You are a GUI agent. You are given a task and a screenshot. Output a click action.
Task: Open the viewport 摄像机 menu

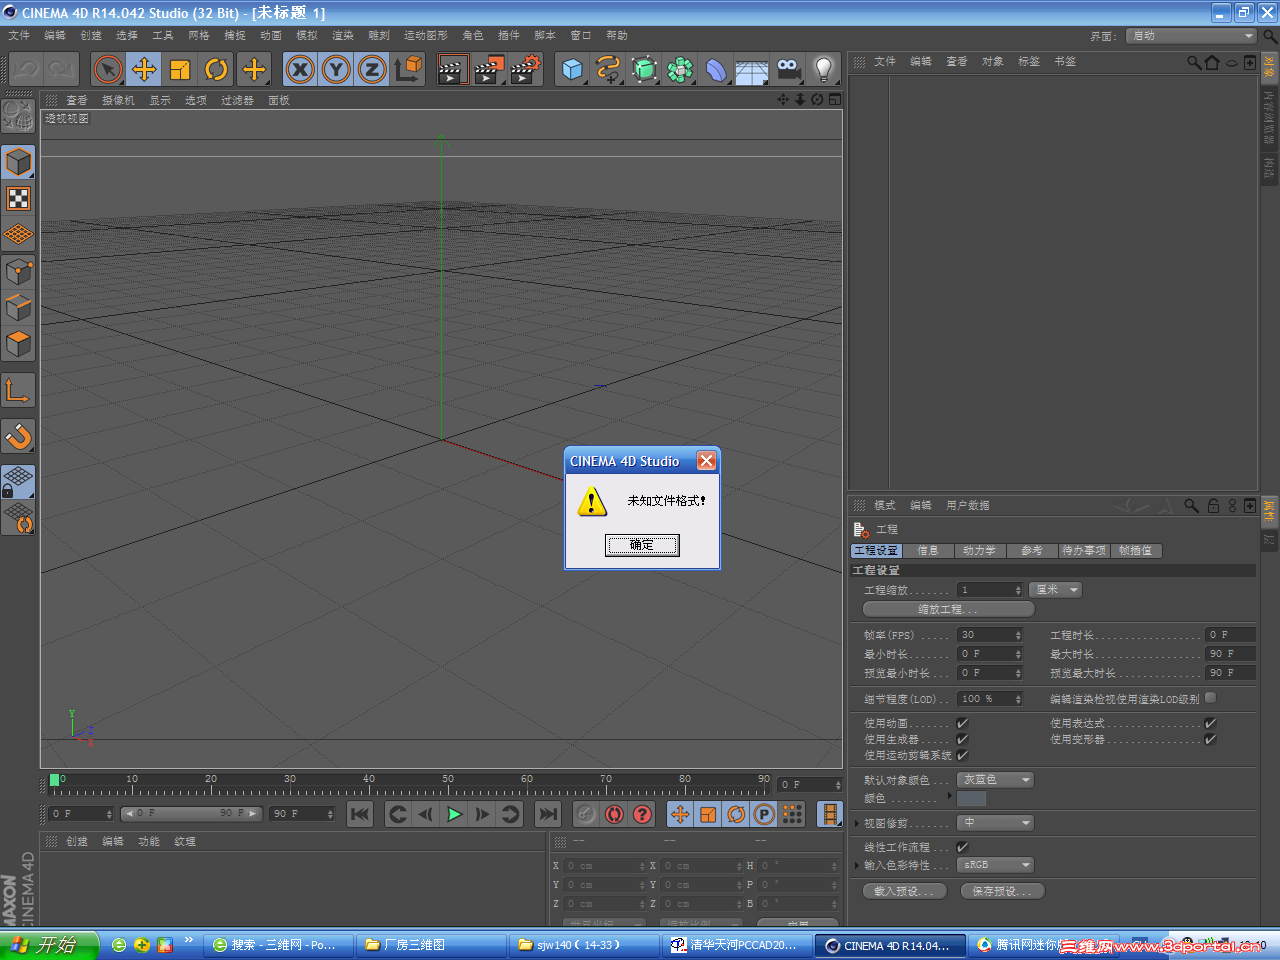(118, 100)
